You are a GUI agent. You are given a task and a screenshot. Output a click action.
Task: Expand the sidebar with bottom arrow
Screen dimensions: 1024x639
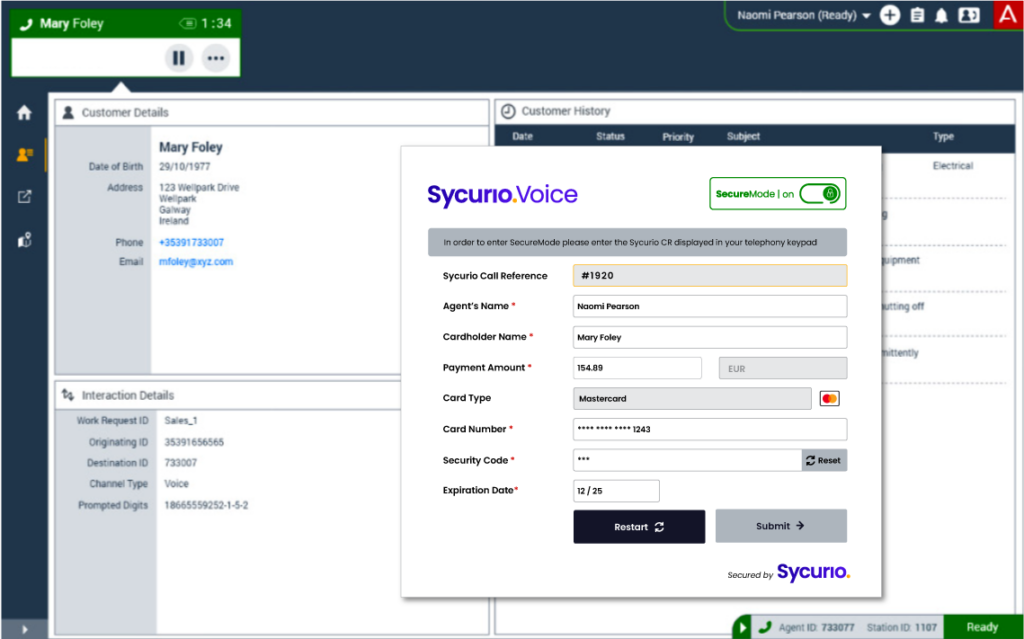[x=24, y=630]
